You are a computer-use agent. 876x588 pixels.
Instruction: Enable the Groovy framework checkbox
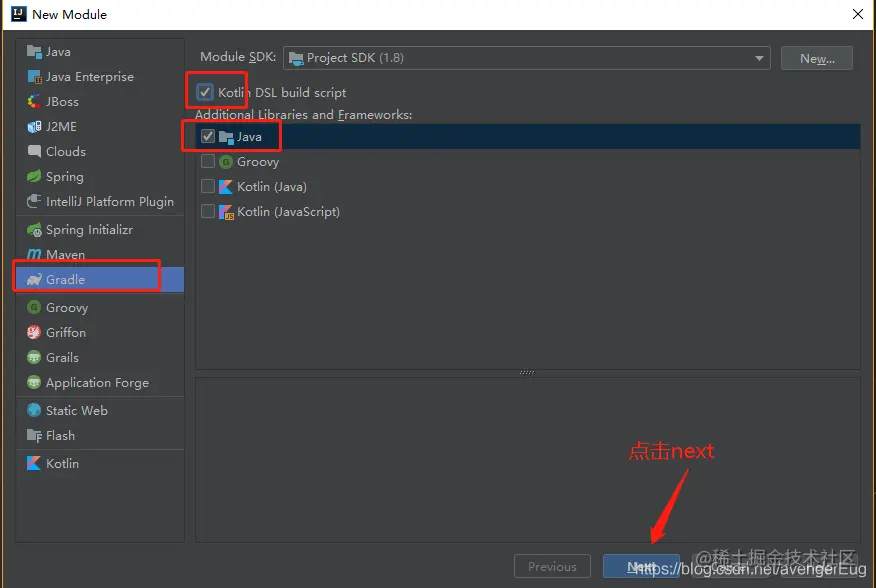tap(208, 162)
